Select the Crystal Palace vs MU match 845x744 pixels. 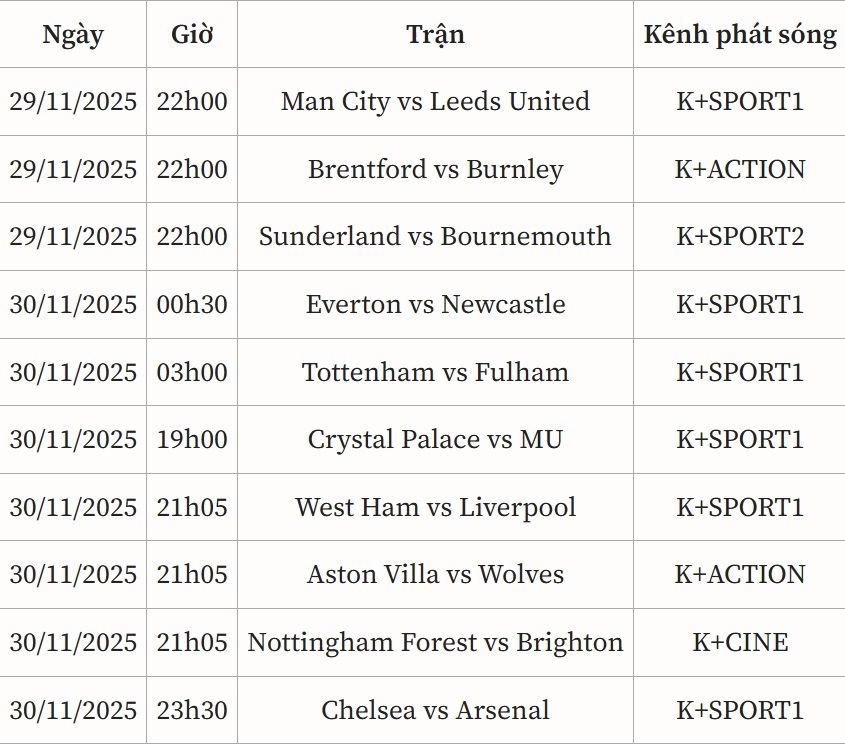435,440
